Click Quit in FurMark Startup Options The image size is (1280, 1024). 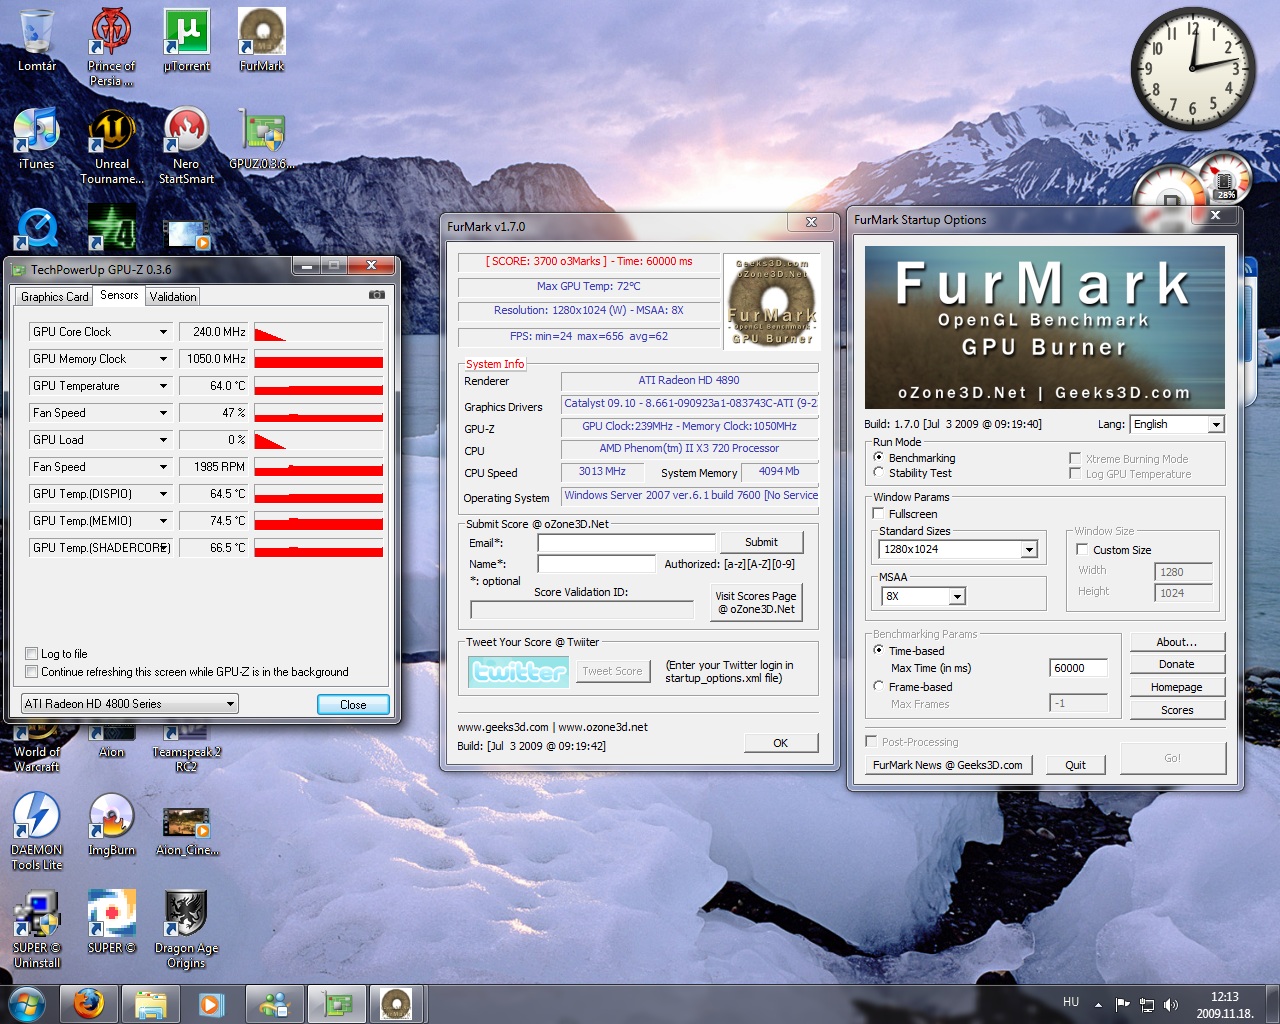click(1076, 765)
